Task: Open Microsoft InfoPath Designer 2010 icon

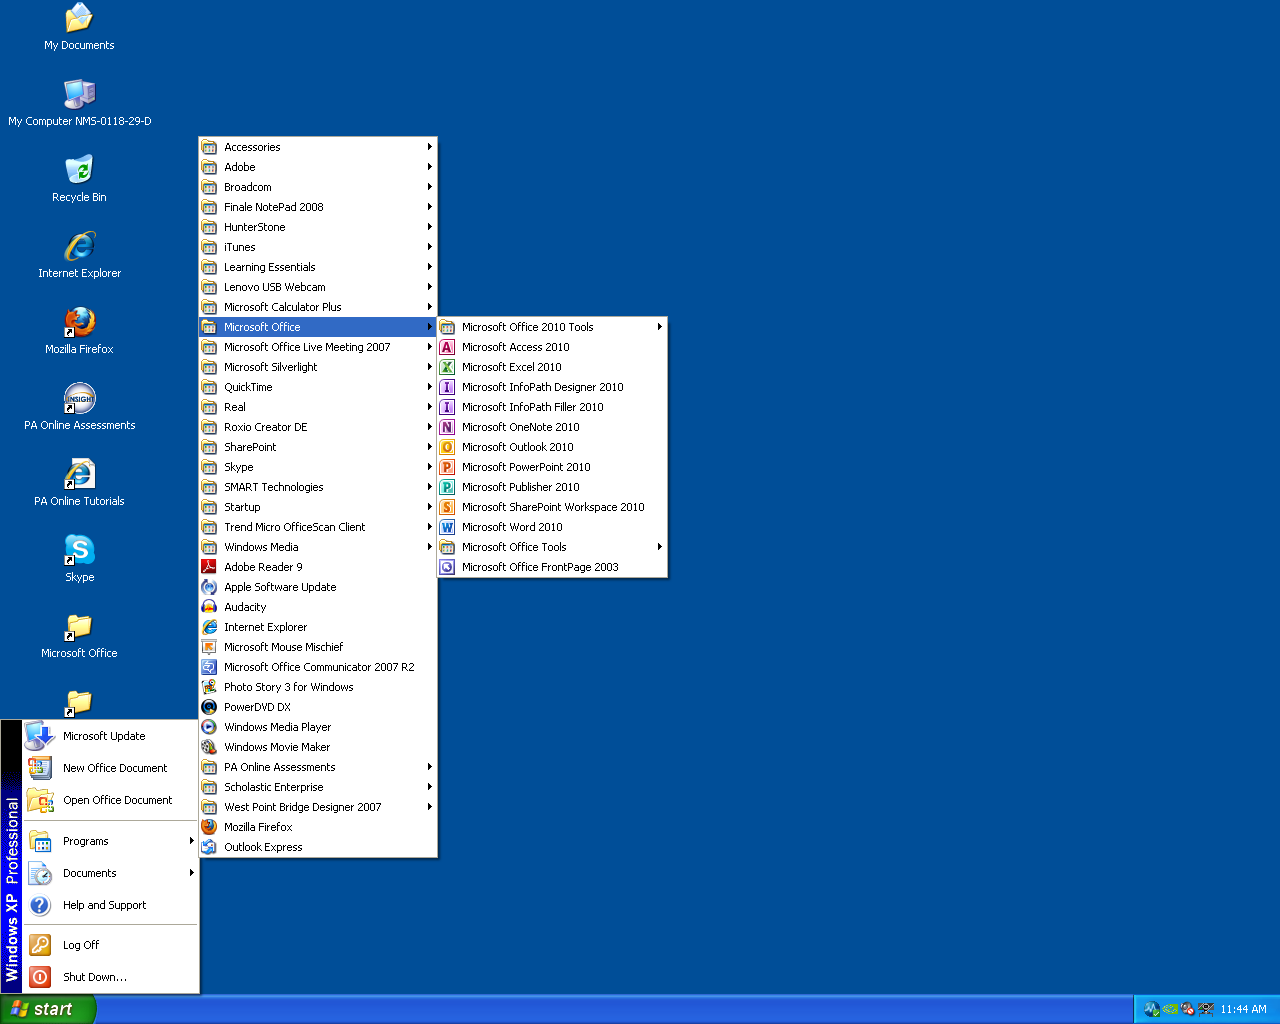Action: tap(447, 387)
